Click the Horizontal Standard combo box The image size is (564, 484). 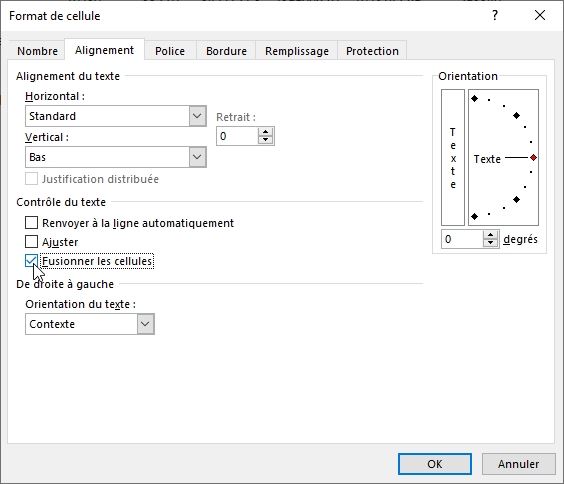[x=115, y=116]
